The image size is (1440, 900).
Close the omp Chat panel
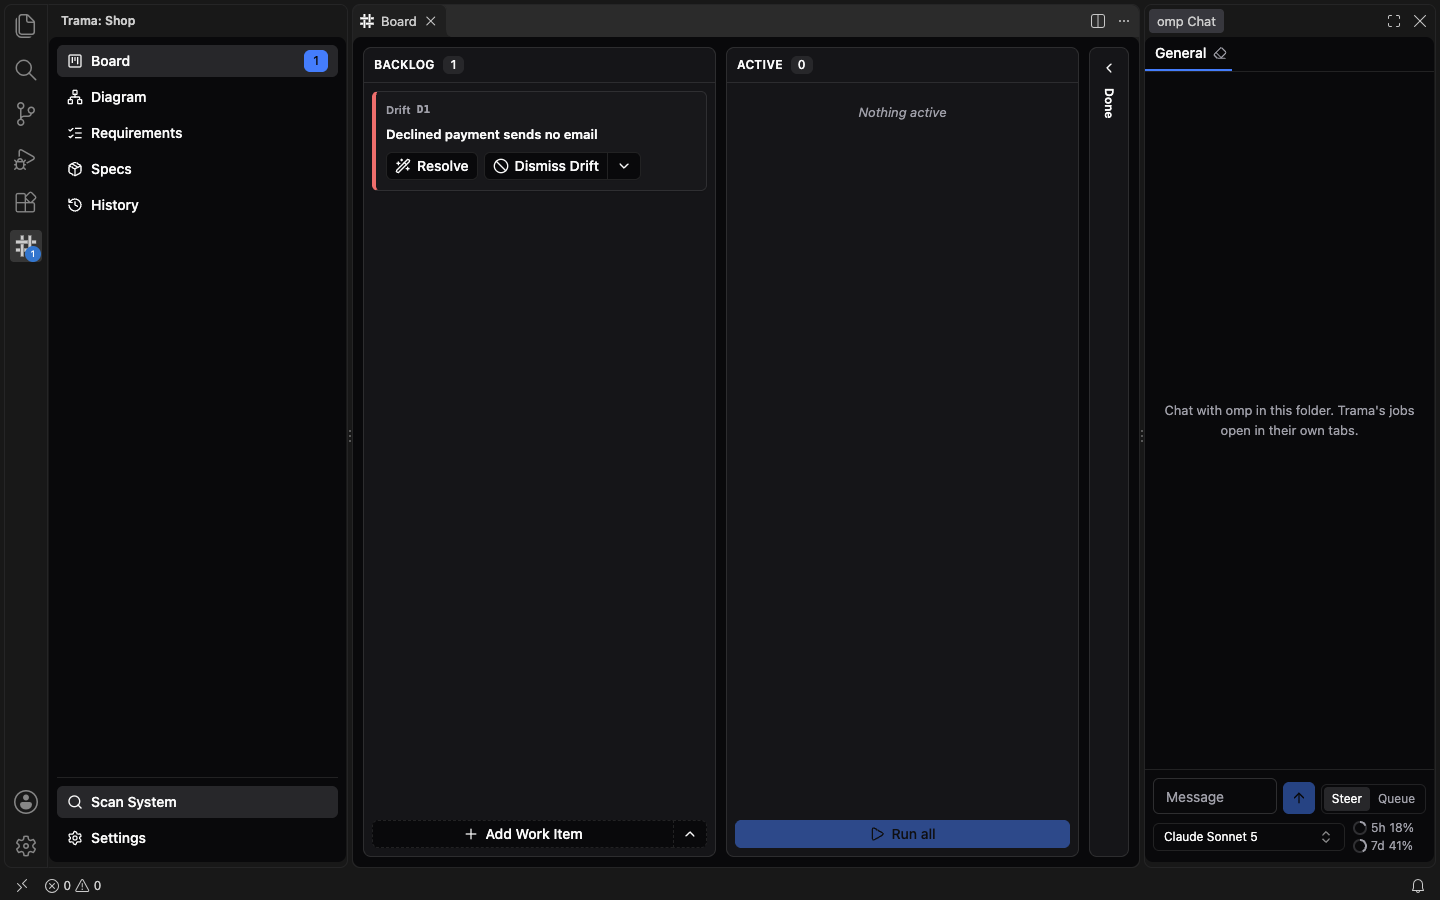pyautogui.click(x=1420, y=21)
